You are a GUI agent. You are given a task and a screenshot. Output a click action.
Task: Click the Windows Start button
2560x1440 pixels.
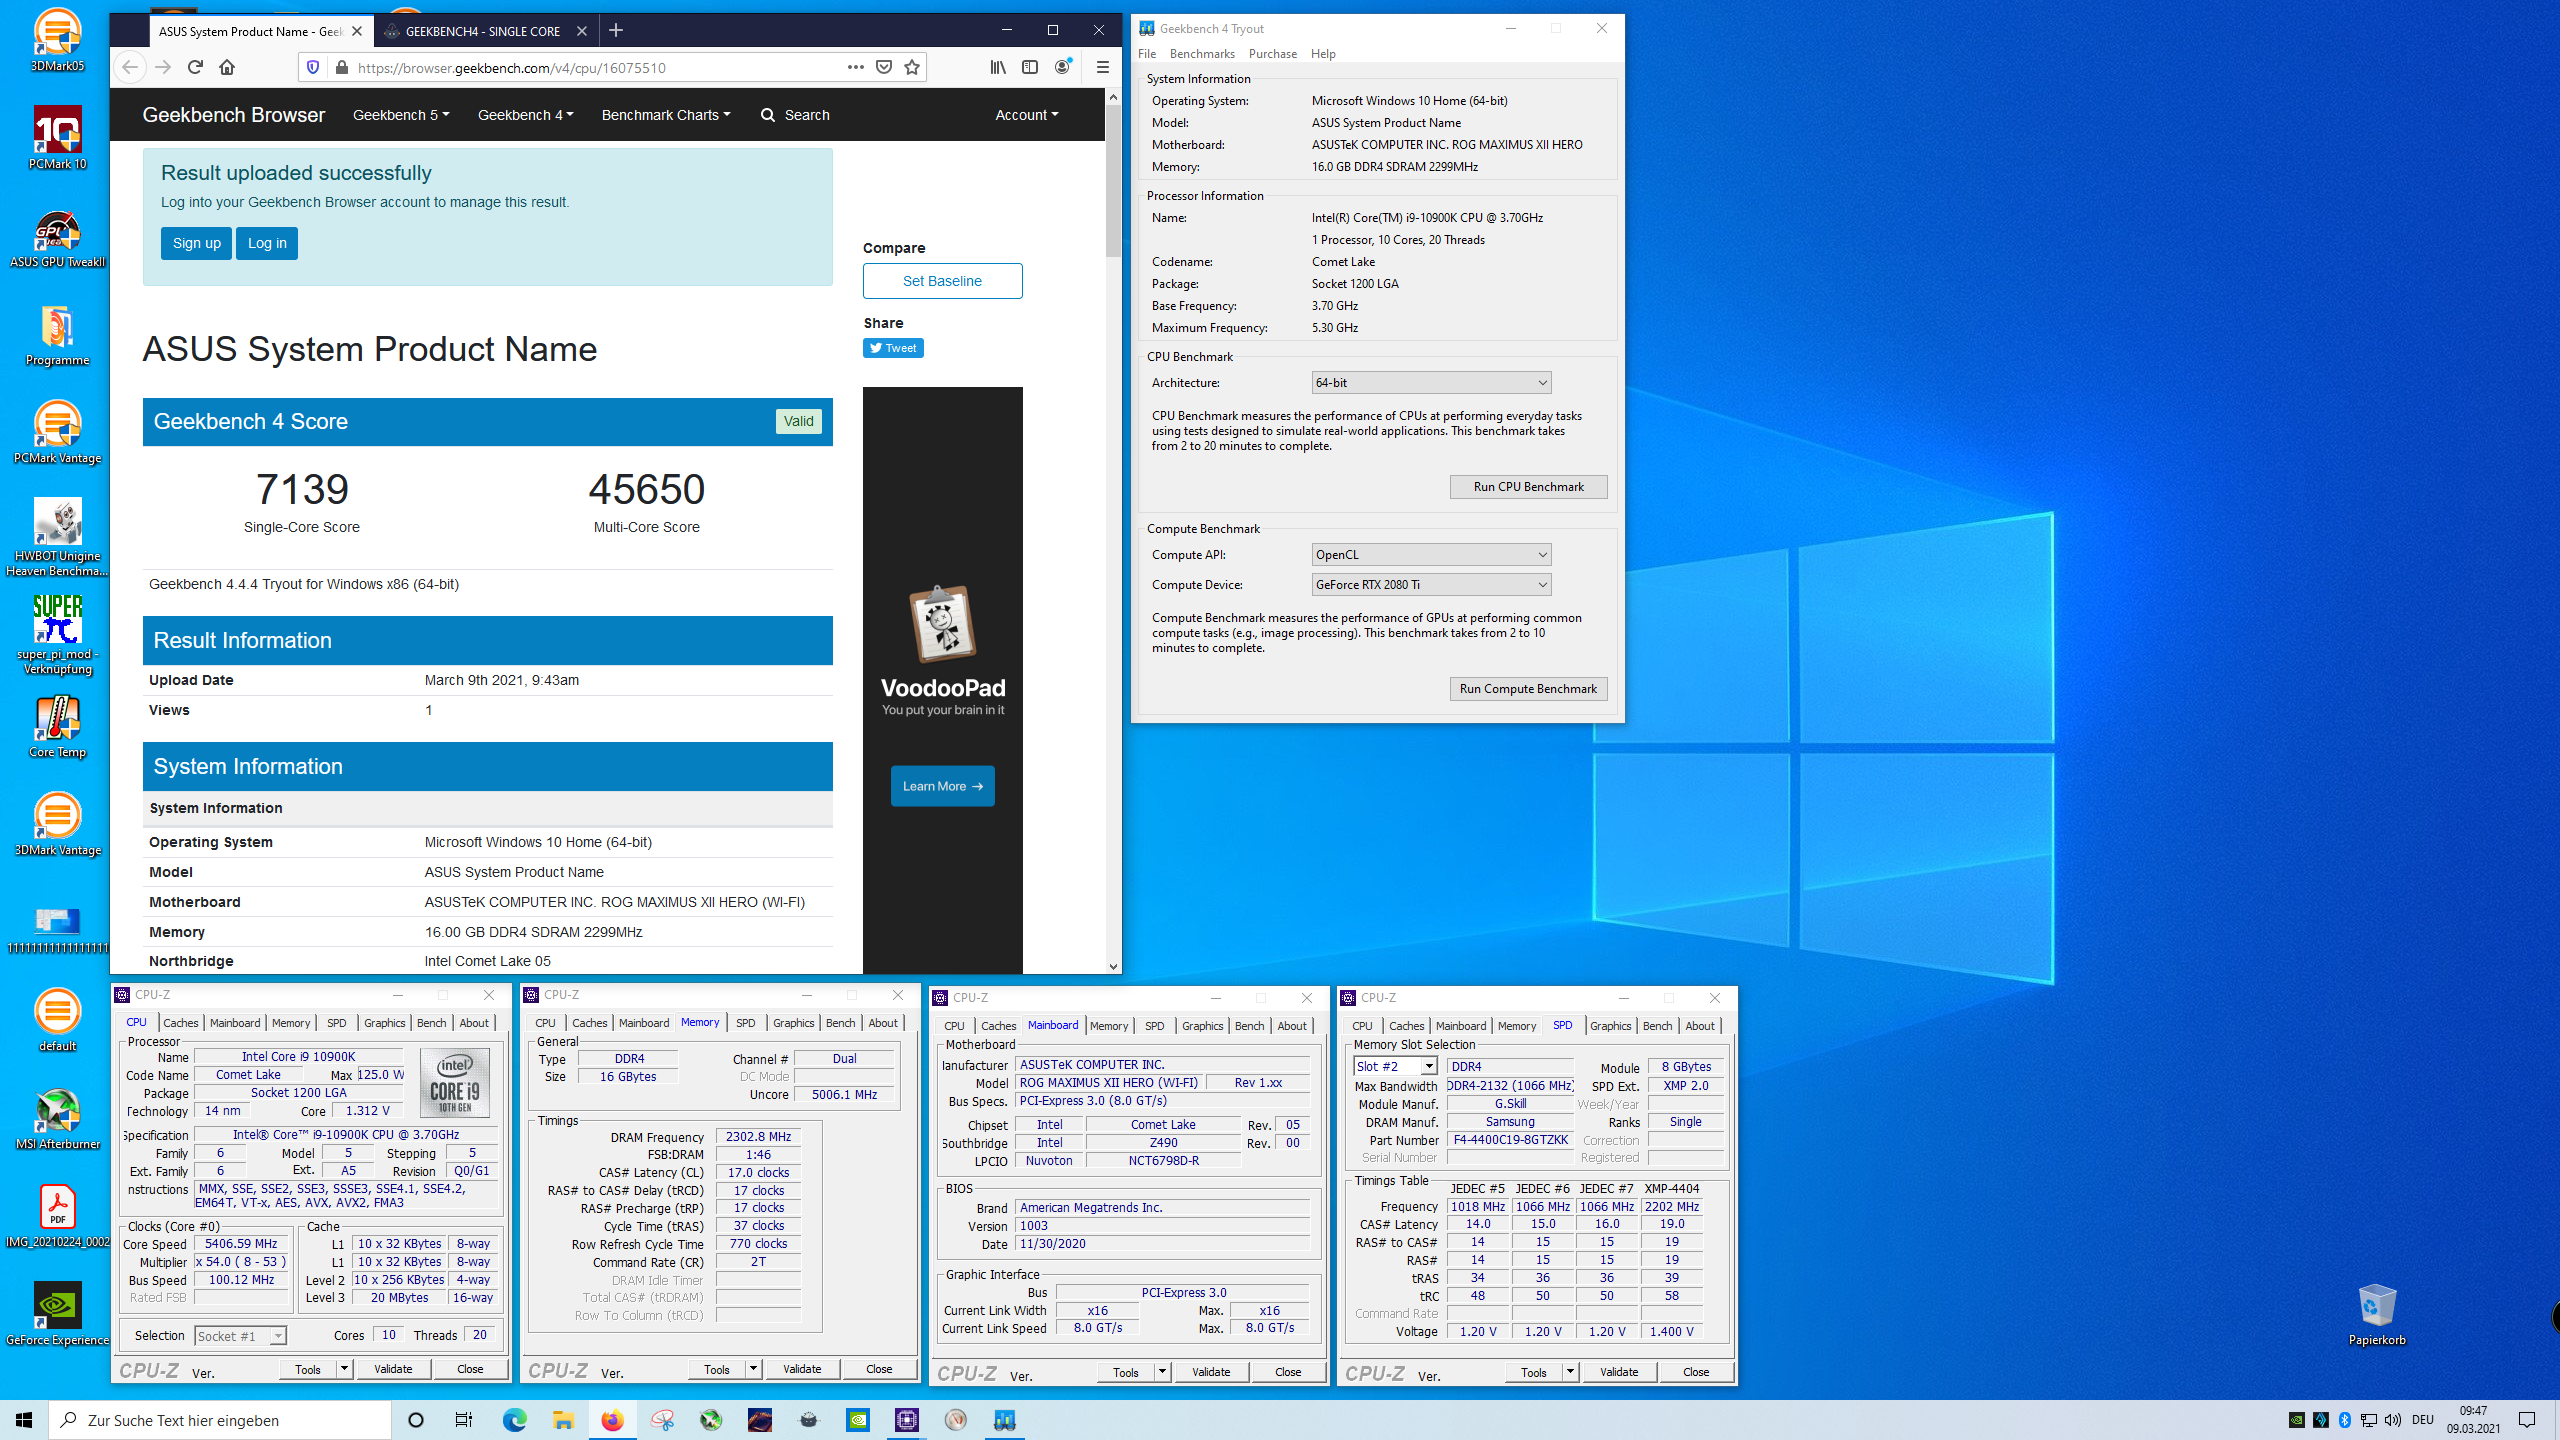click(24, 1420)
